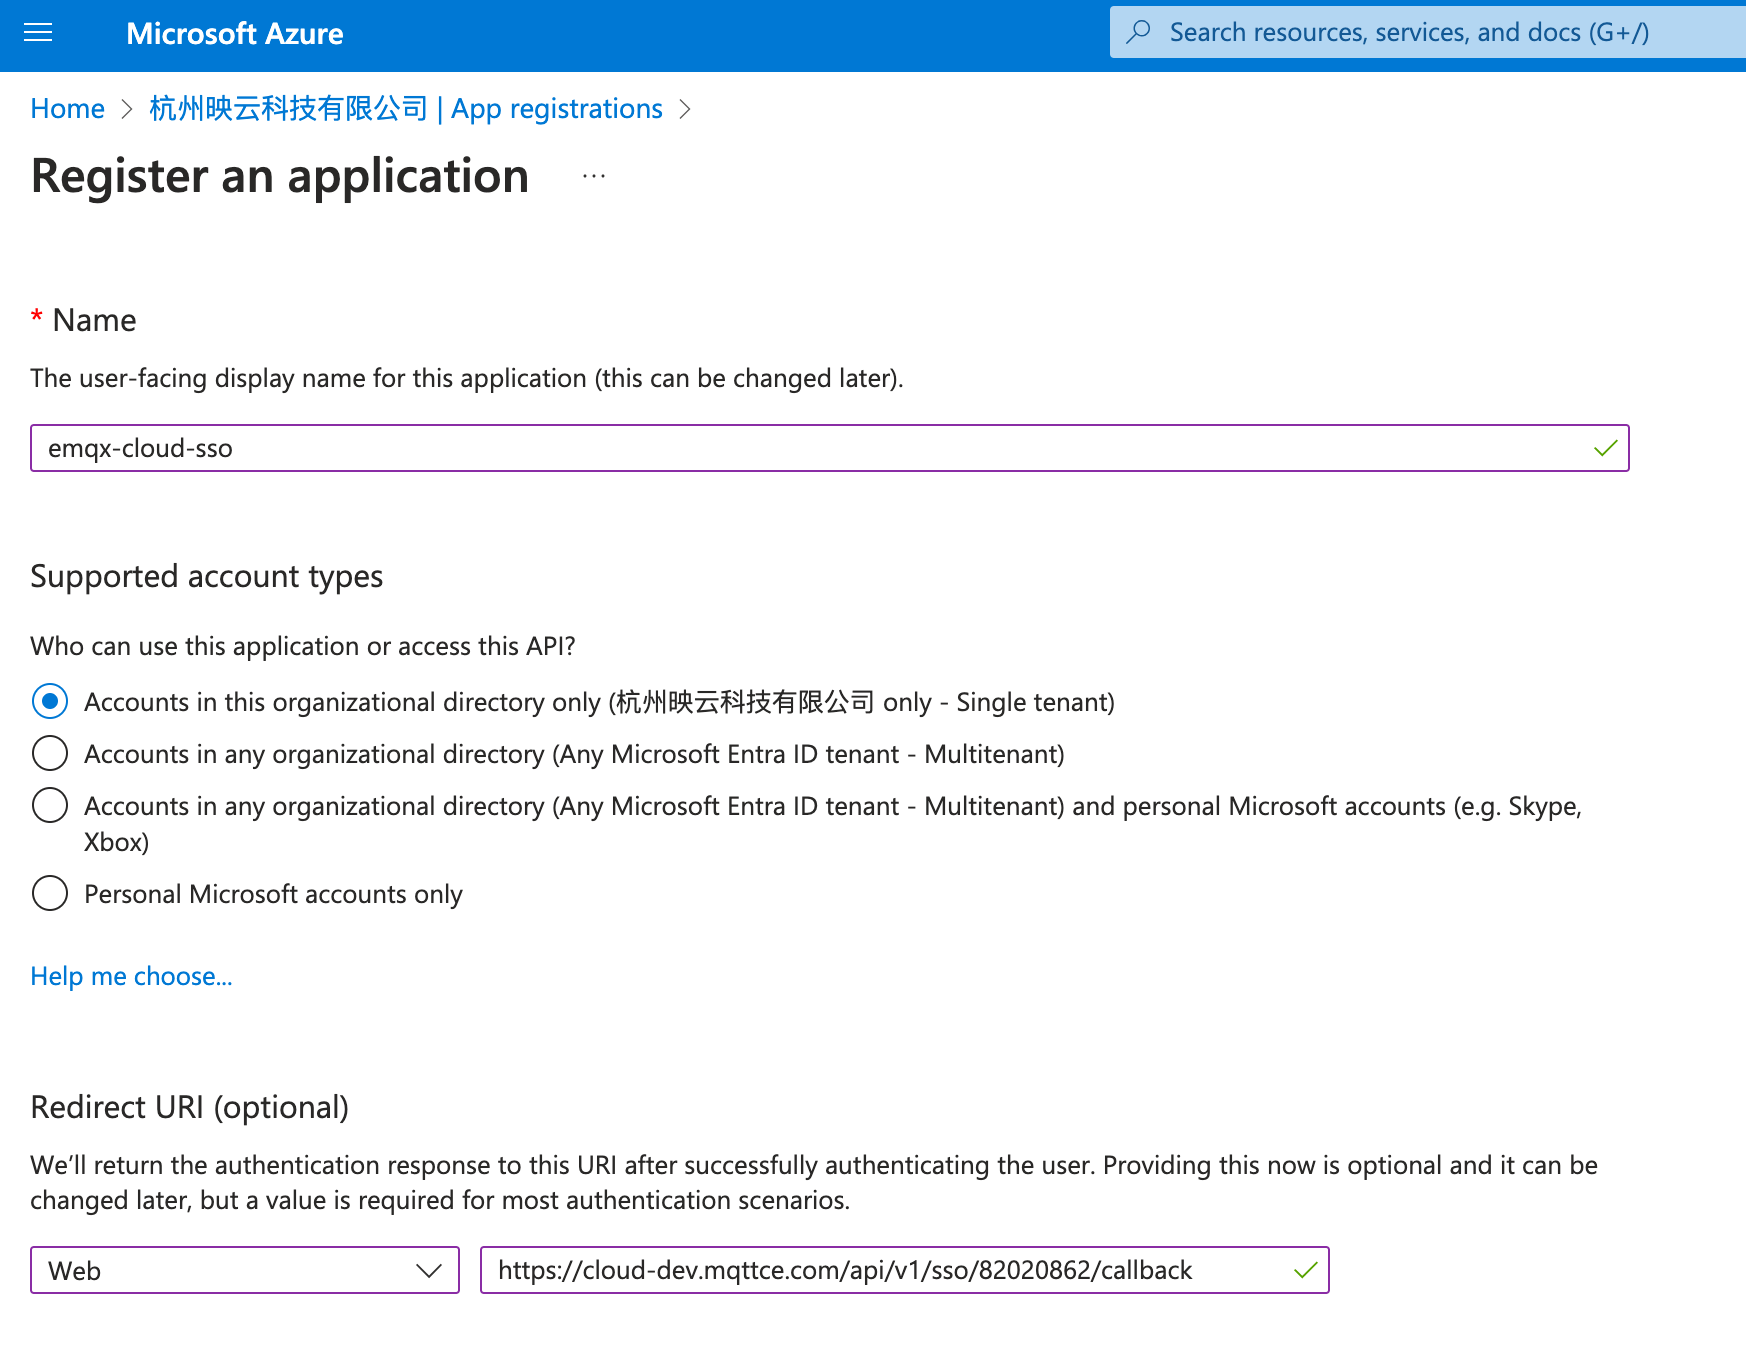Choose Any Microsoft Entra ID tenant Multitenant only
1746x1364 pixels.
(x=50, y=753)
